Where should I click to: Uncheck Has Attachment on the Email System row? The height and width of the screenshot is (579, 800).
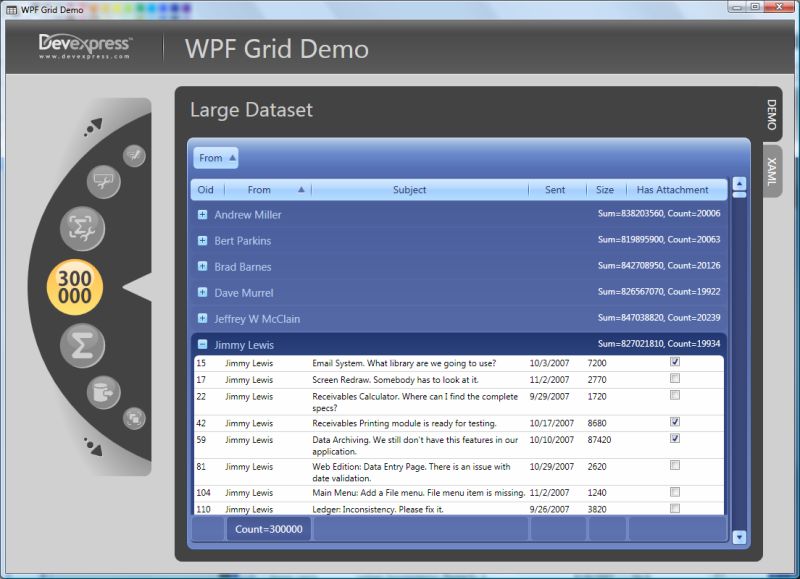pyautogui.click(x=677, y=364)
